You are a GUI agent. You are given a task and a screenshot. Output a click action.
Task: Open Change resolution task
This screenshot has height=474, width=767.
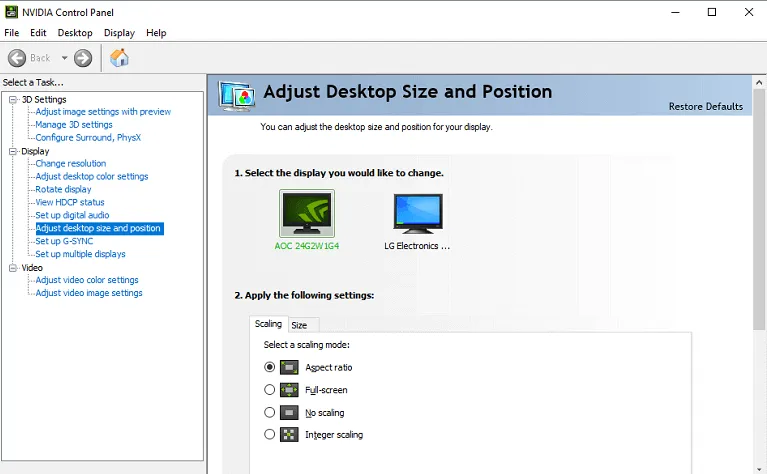click(70, 163)
